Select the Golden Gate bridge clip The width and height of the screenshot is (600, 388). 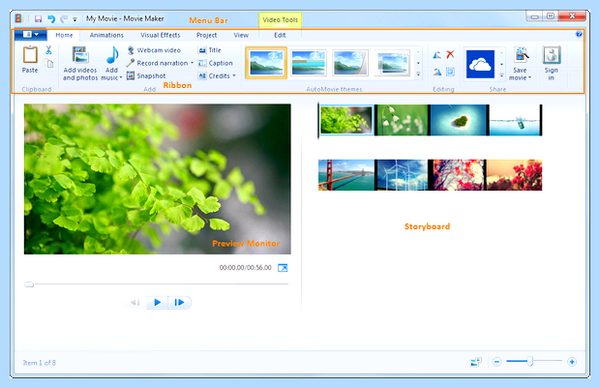click(346, 175)
